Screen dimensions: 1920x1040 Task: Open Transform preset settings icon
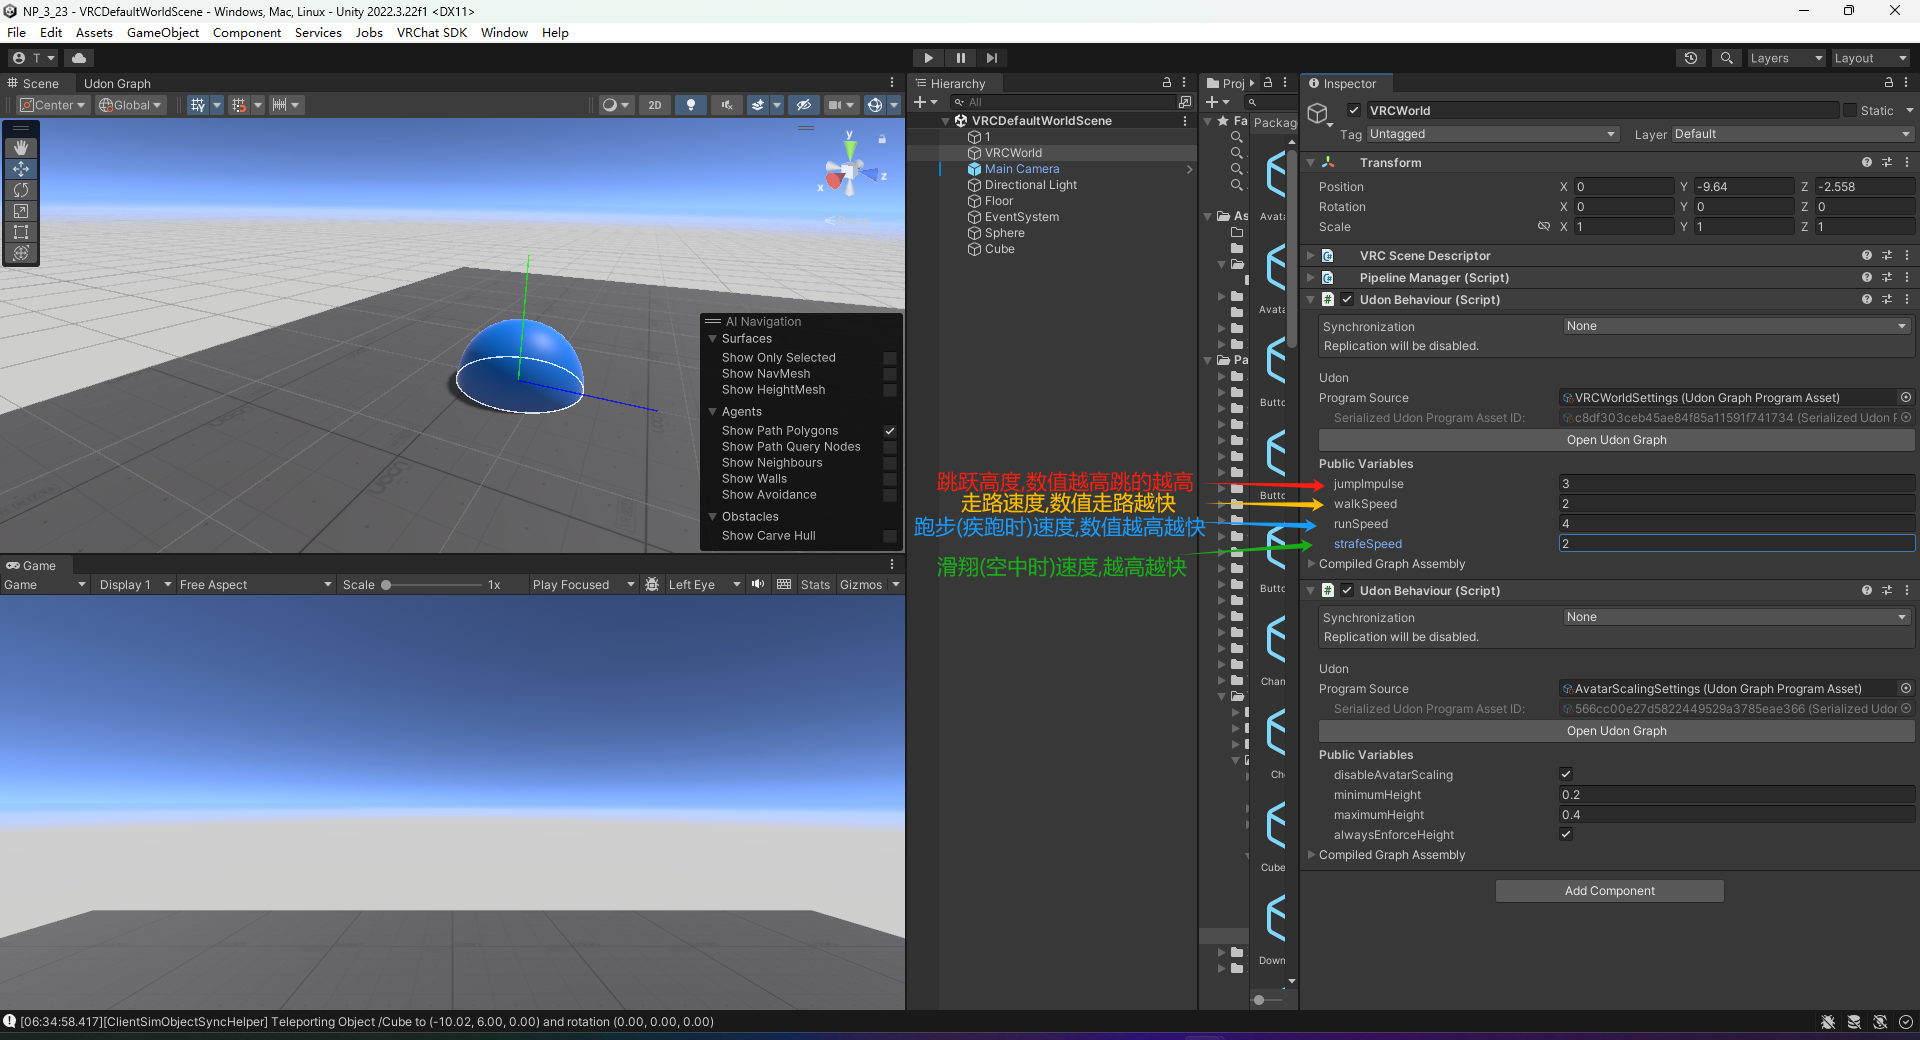[x=1887, y=162]
